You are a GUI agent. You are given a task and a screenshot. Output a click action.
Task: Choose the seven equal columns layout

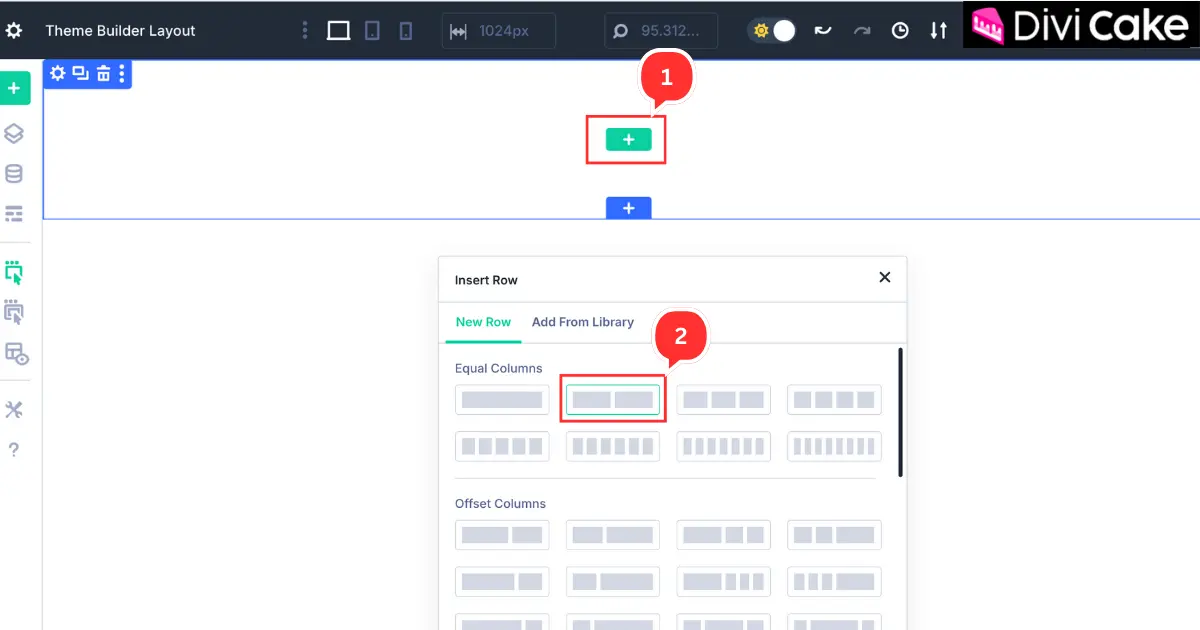[724, 446]
